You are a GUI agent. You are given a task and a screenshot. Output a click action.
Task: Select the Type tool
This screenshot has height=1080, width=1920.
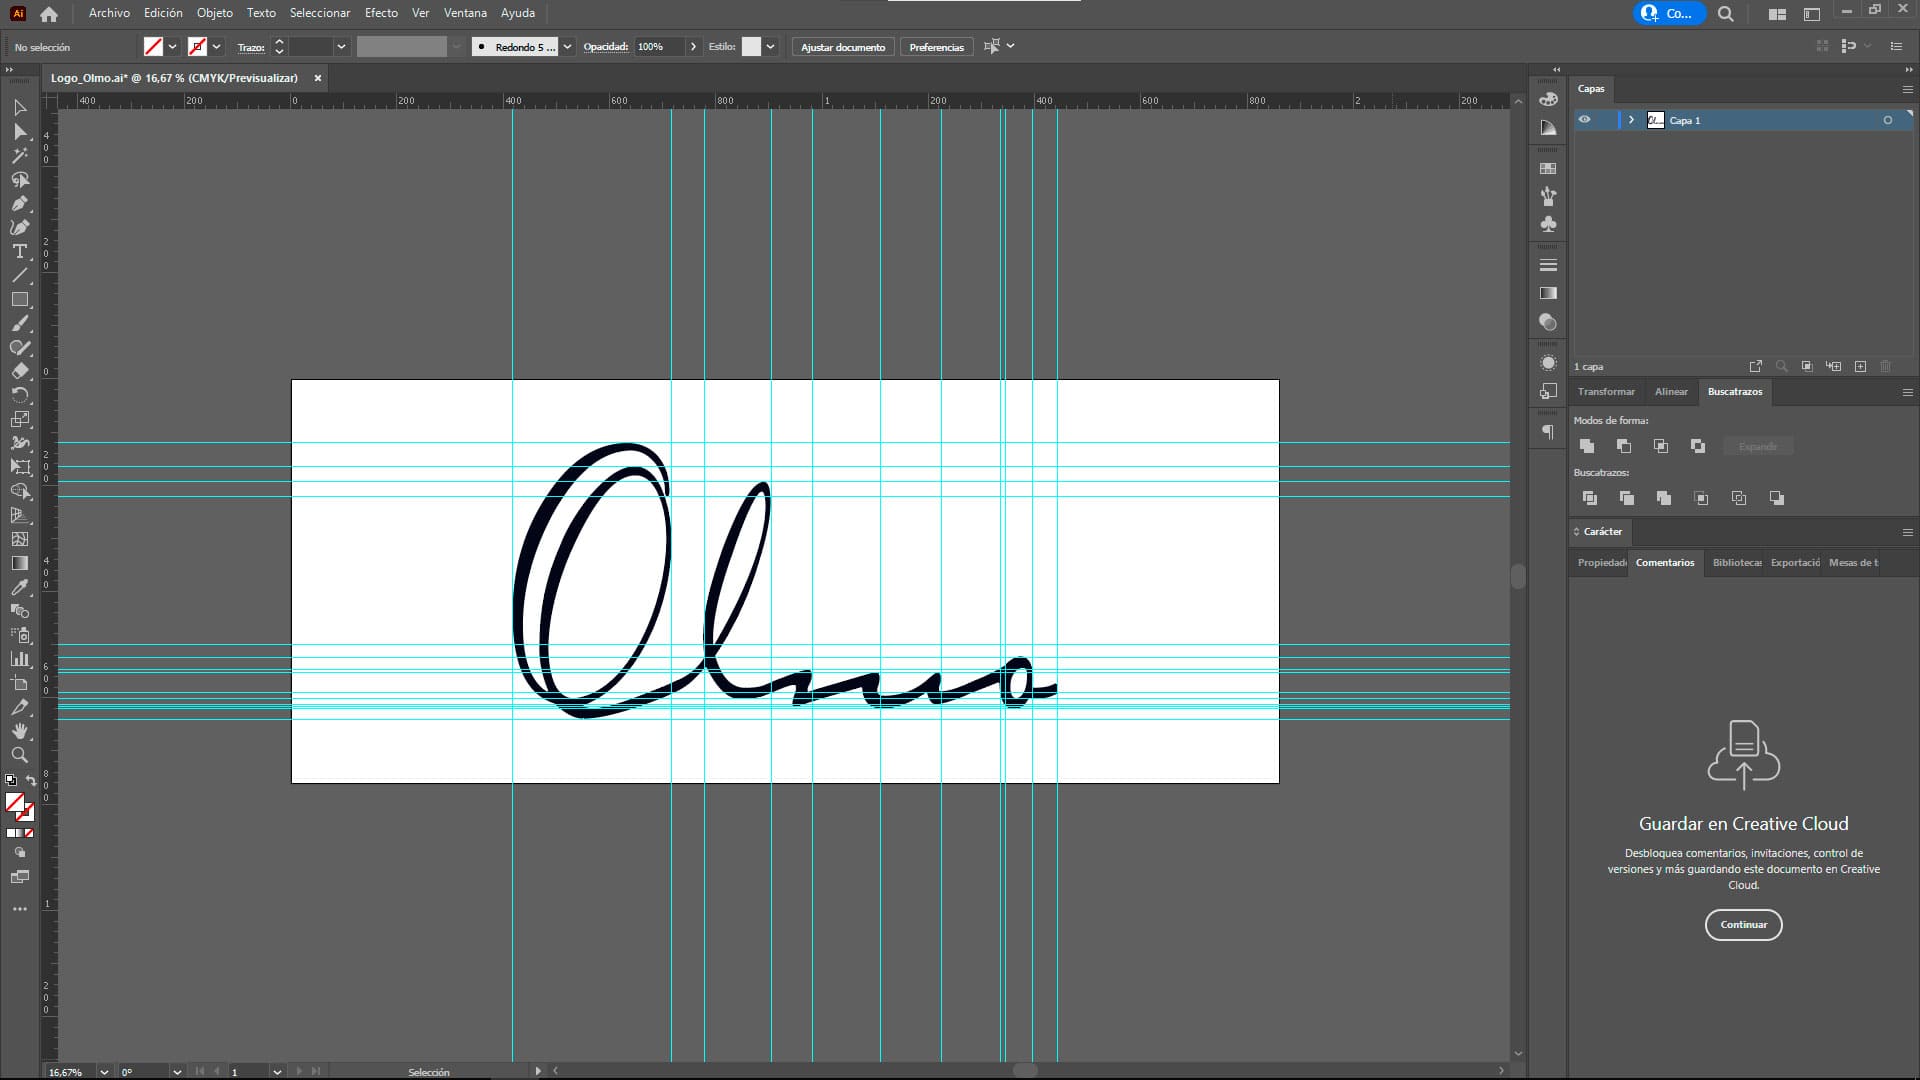(x=19, y=251)
